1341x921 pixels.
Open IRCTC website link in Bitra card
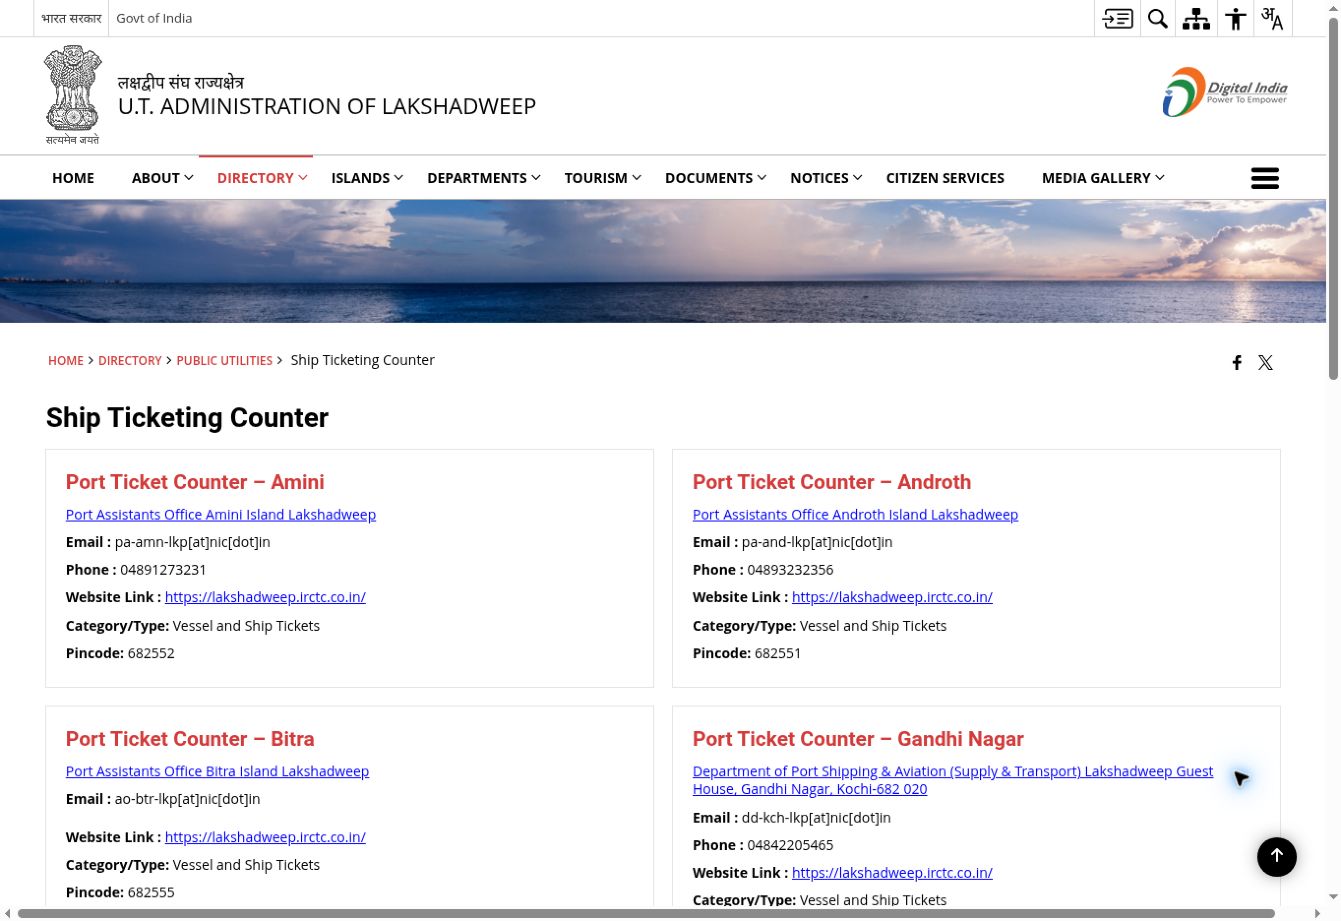point(265,837)
